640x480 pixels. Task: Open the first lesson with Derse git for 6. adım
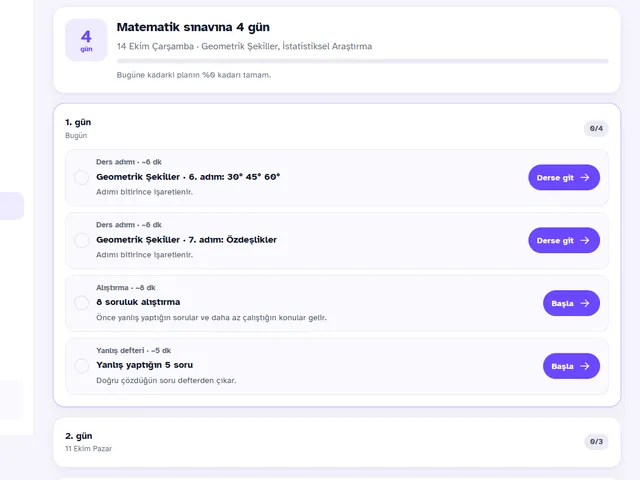[x=564, y=178]
